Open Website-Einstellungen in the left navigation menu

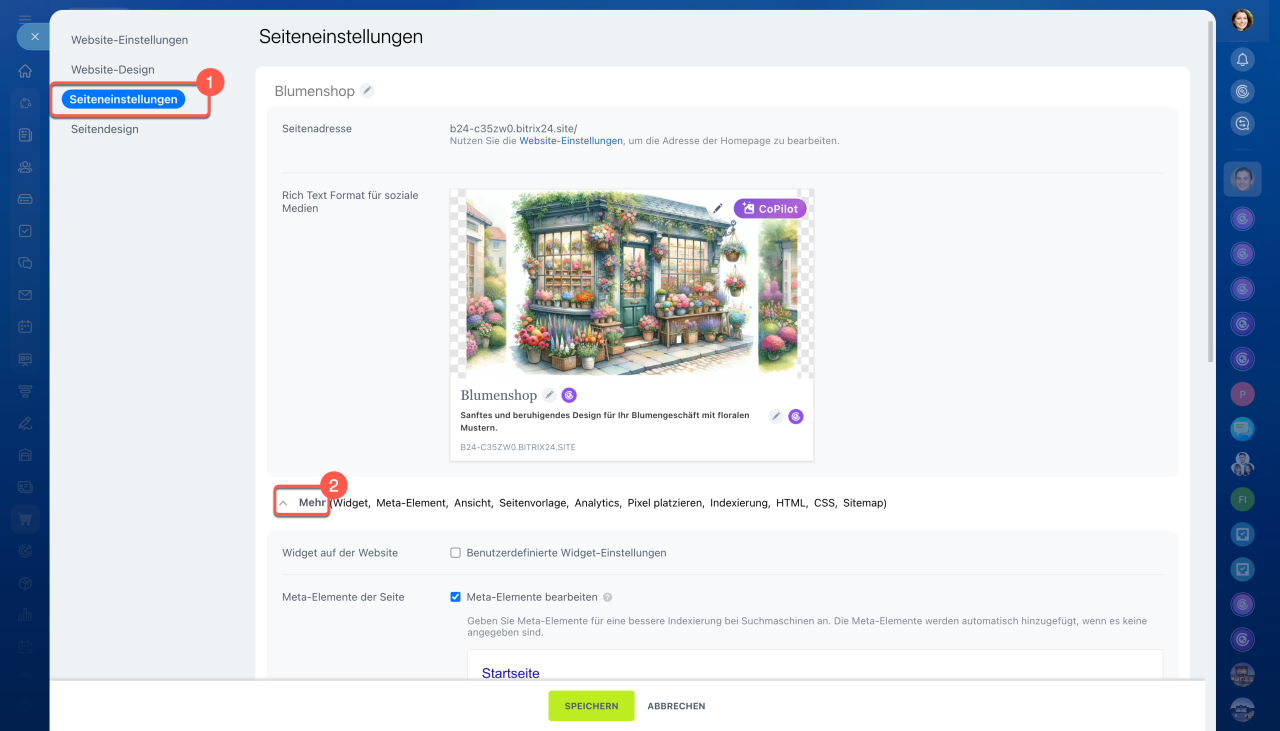[x=130, y=40]
